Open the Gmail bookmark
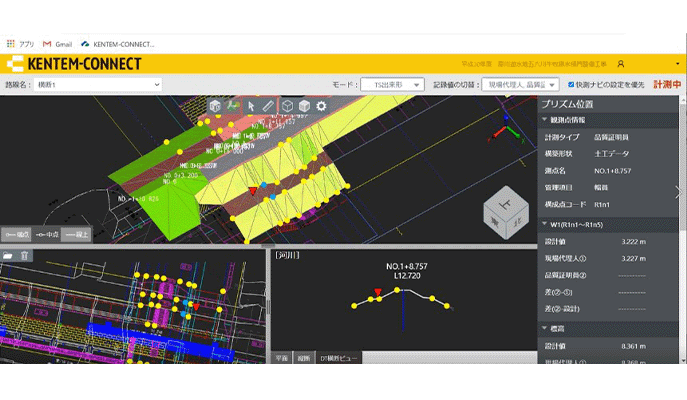This screenshot has height=400, width=687. [57, 44]
